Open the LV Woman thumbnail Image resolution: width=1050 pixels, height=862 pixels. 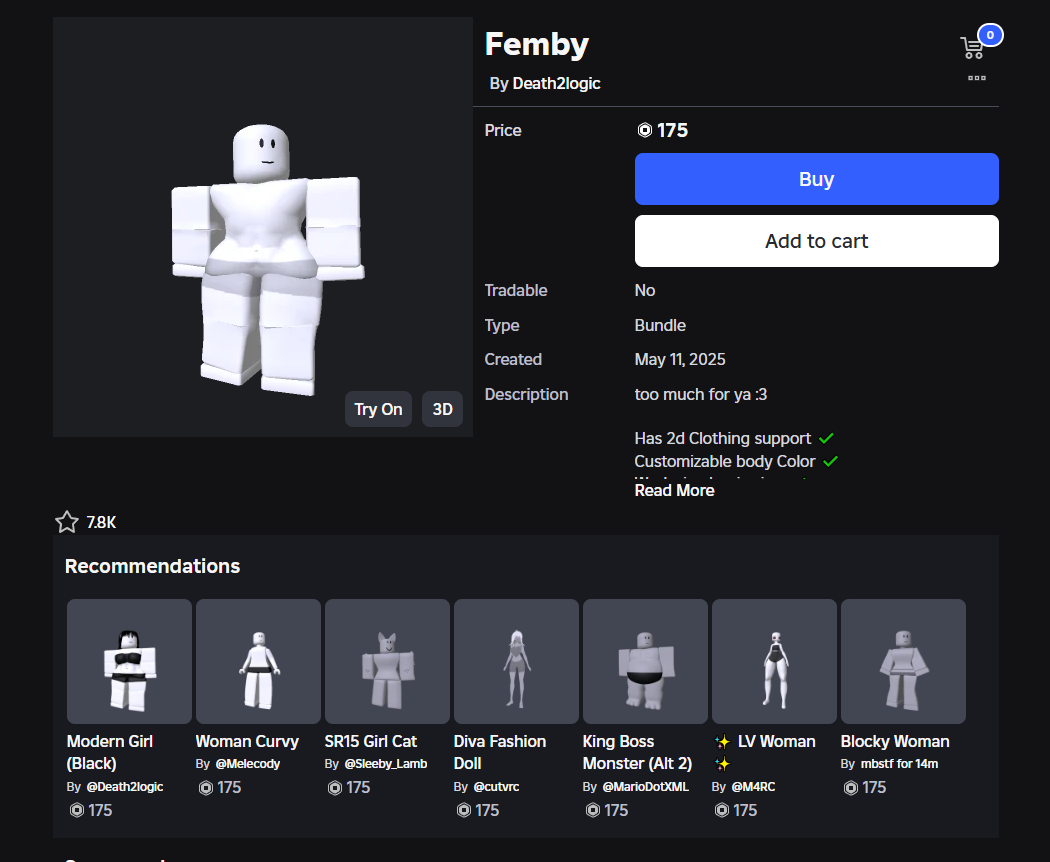tap(774, 661)
